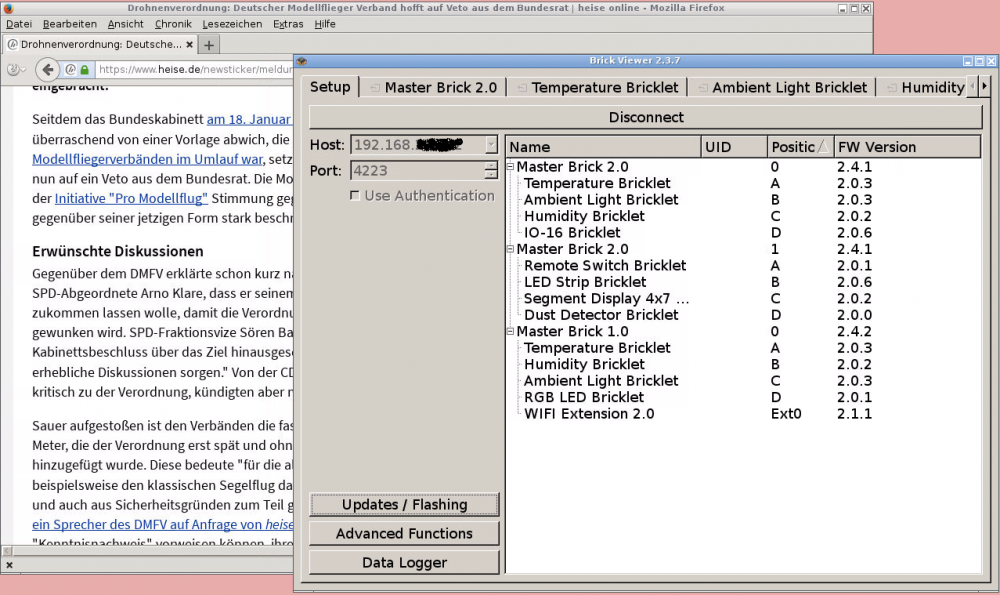Click Name column header in device list
This screenshot has width=1000, height=595.
click(603, 147)
